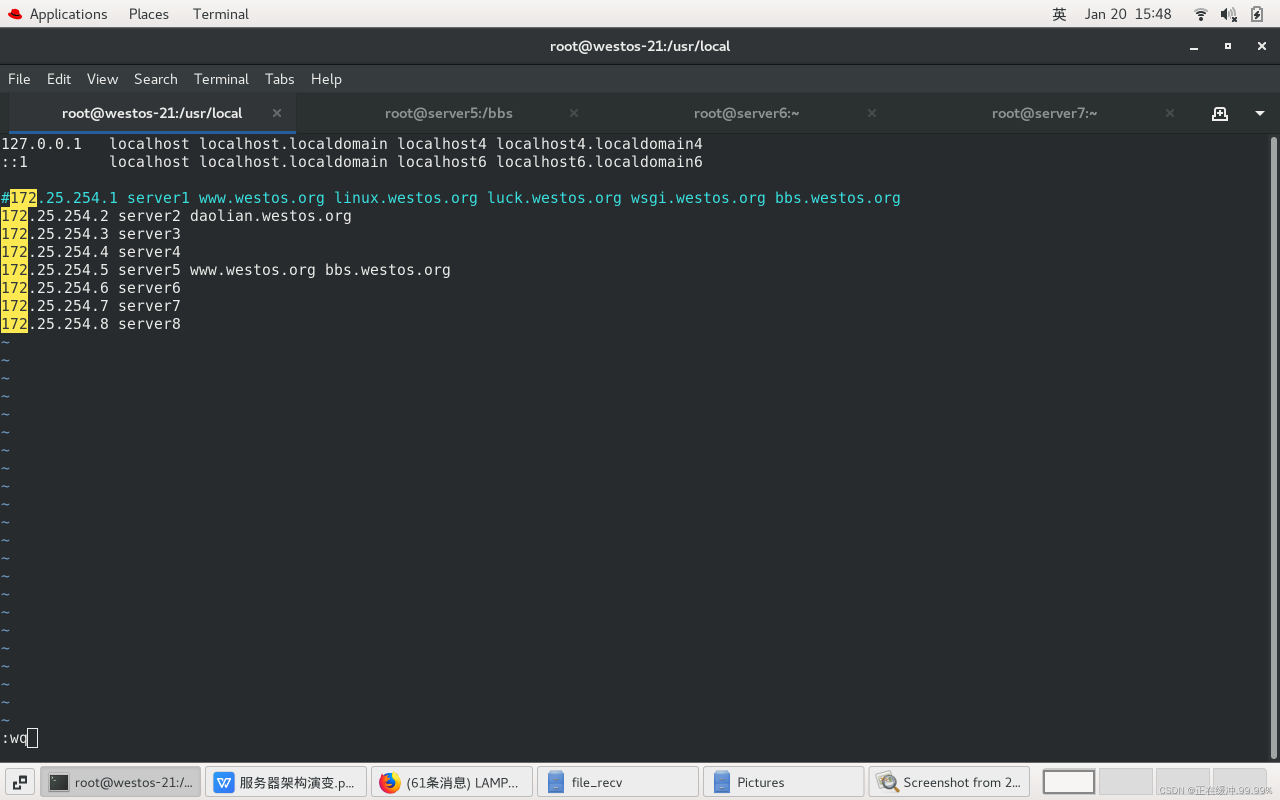This screenshot has width=1280, height=800.
Task: Close the terminal window
Action: point(1262,46)
